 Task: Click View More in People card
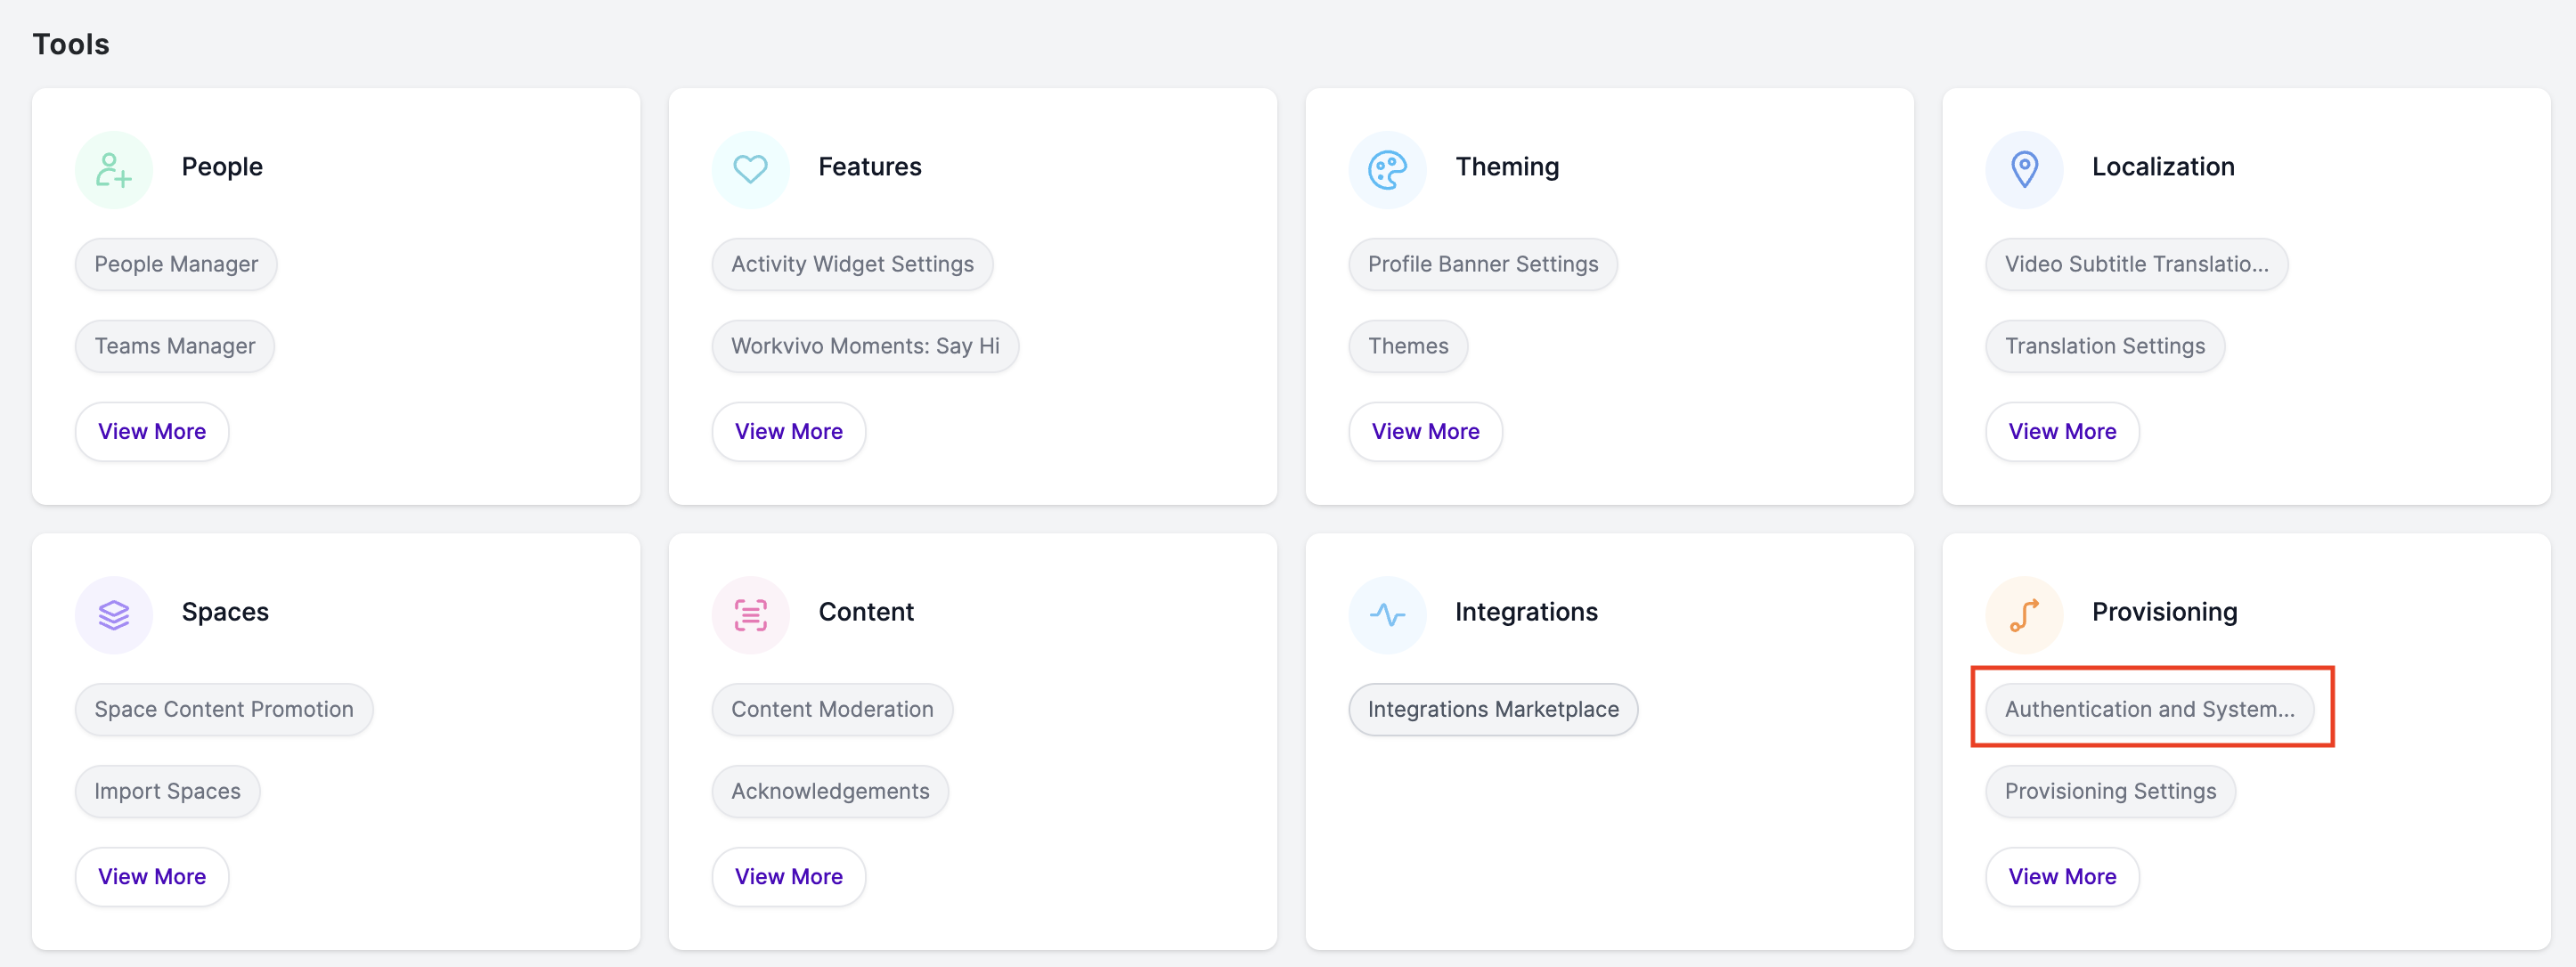click(x=152, y=431)
